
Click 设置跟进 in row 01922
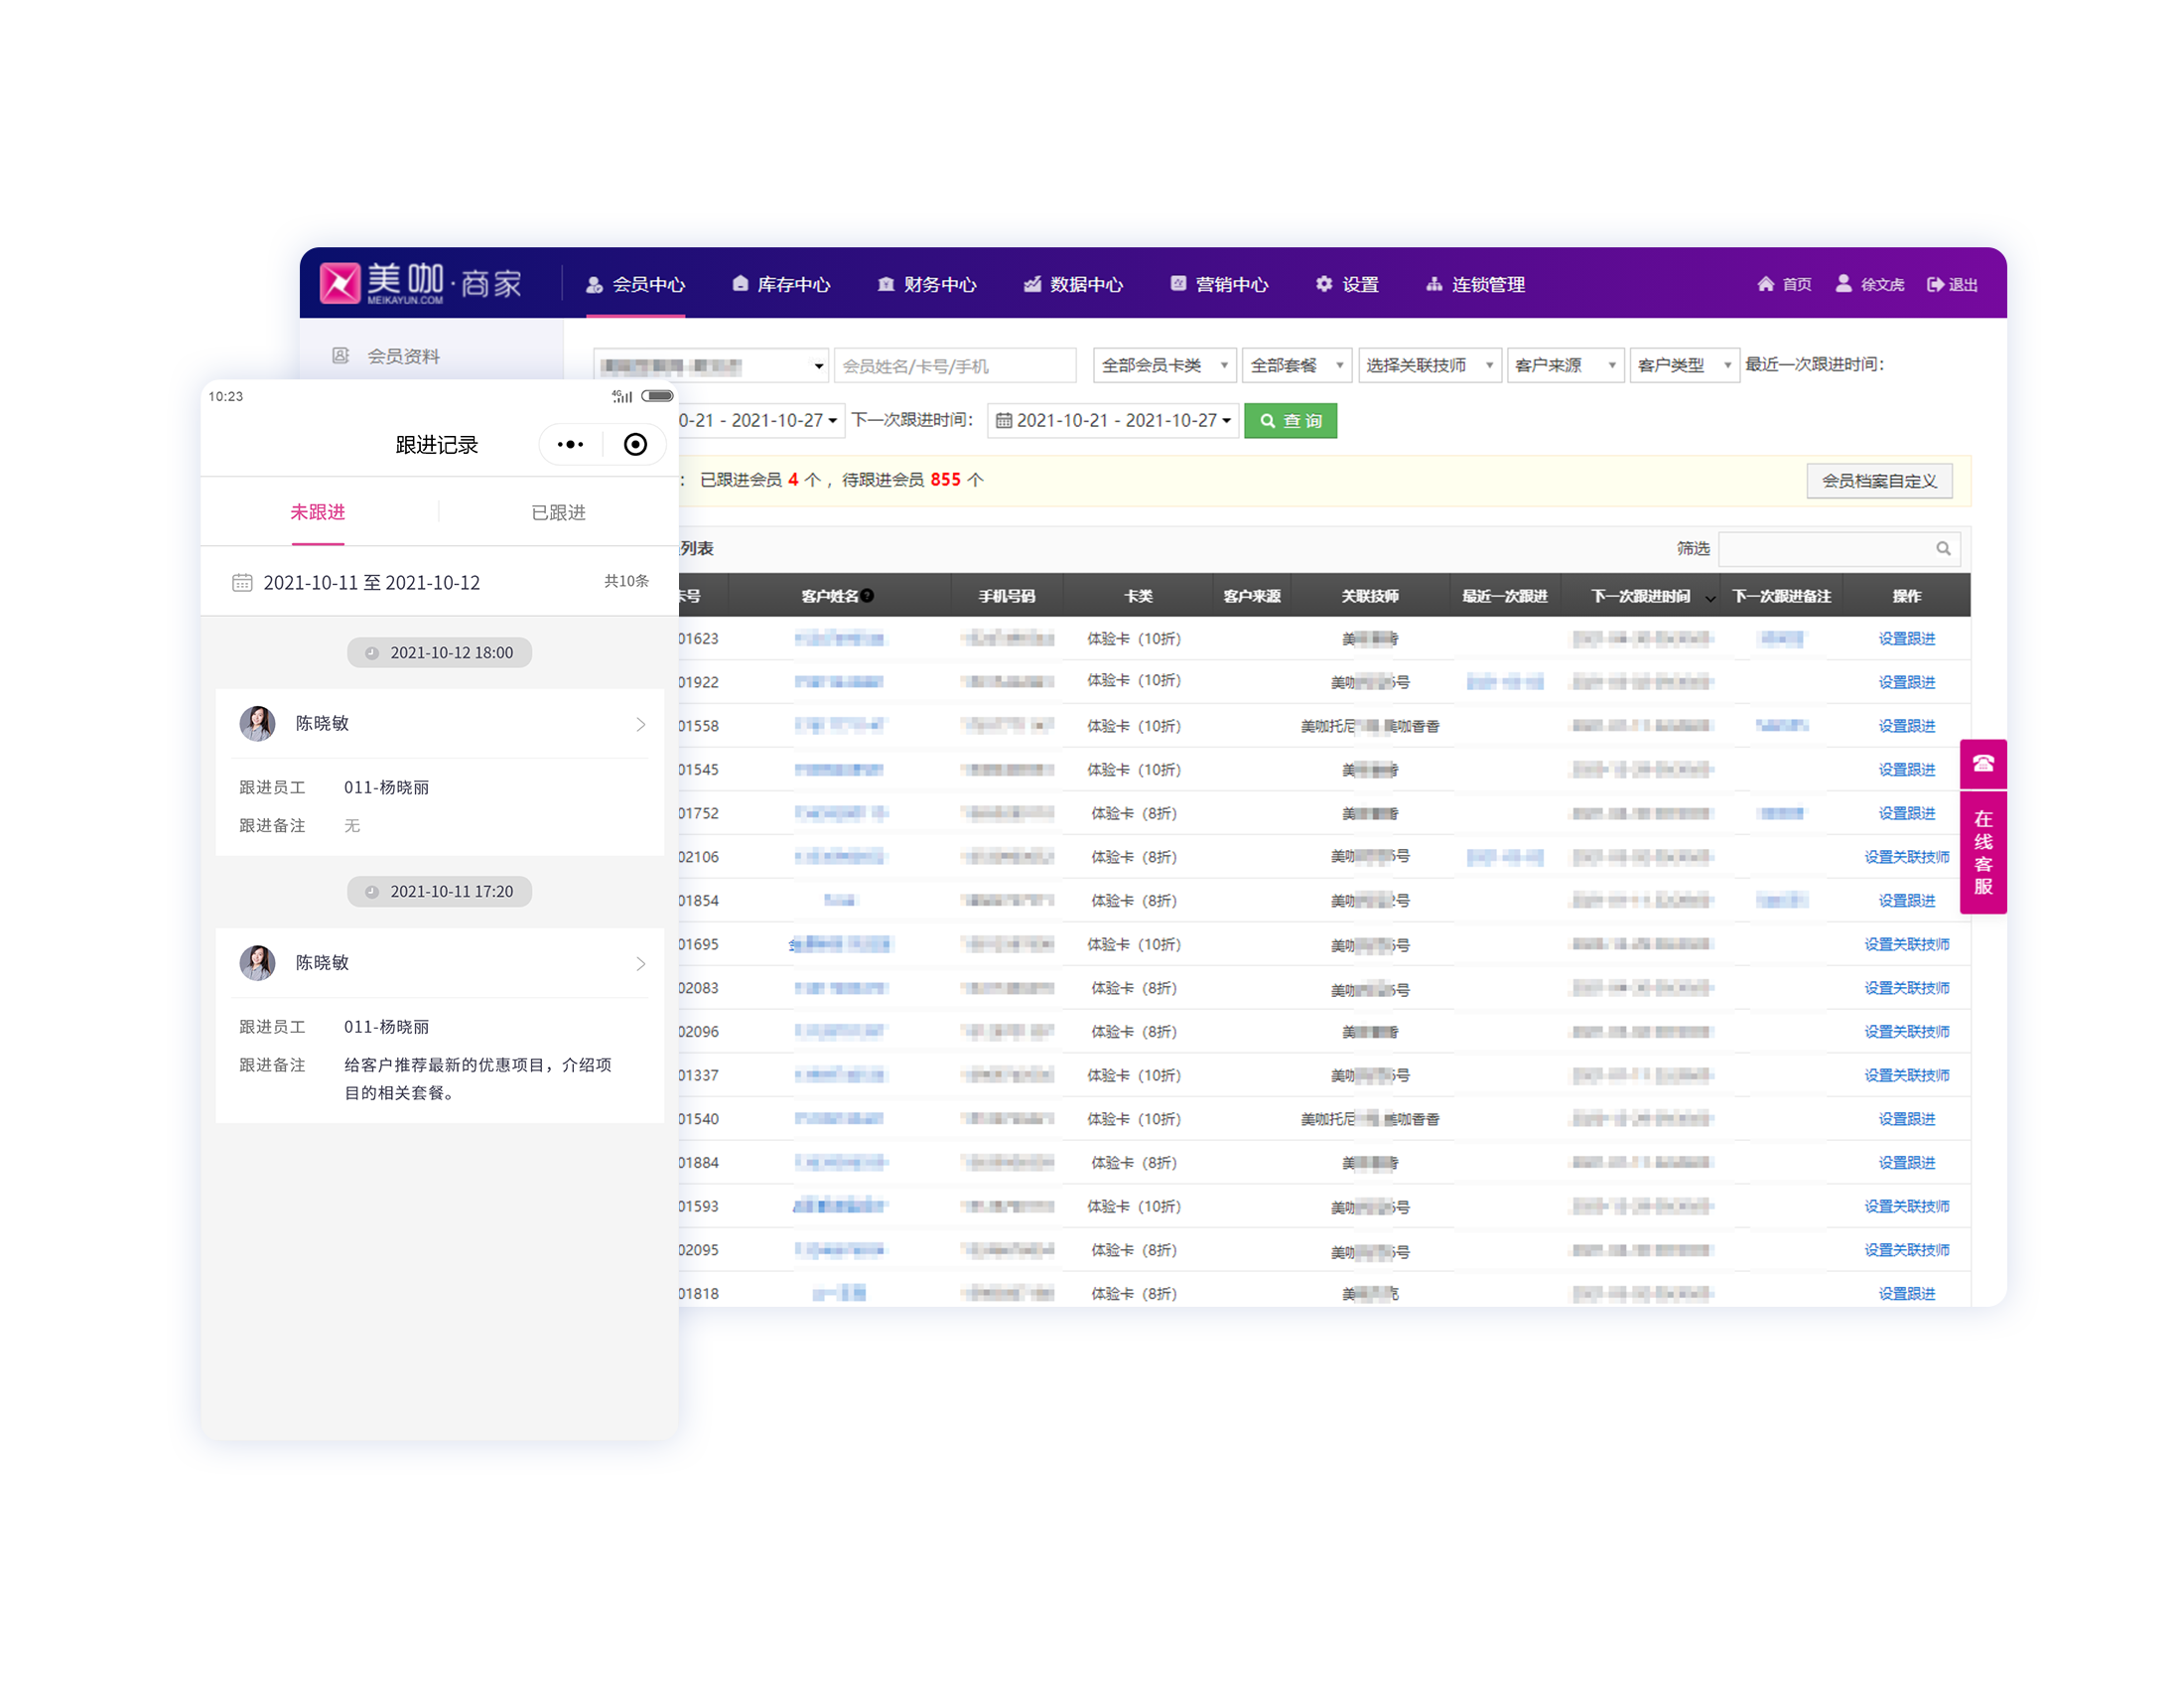(1906, 683)
